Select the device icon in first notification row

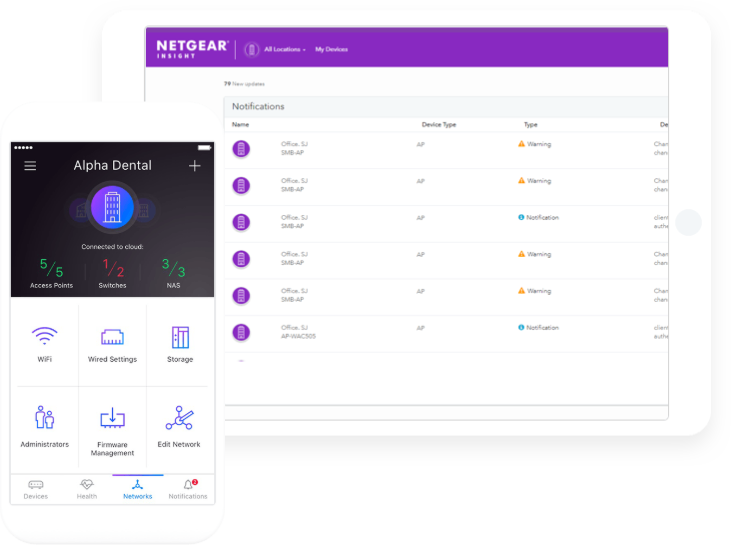click(241, 149)
